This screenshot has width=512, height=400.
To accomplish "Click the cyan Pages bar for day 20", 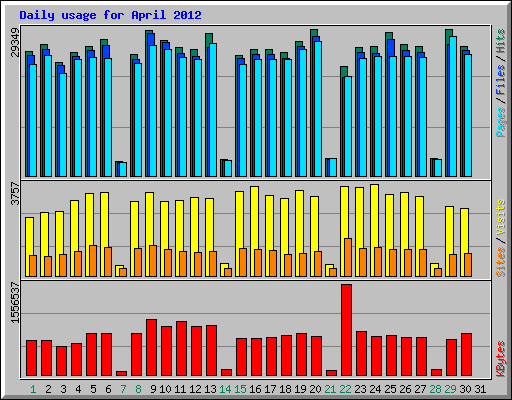I will coord(318,109).
